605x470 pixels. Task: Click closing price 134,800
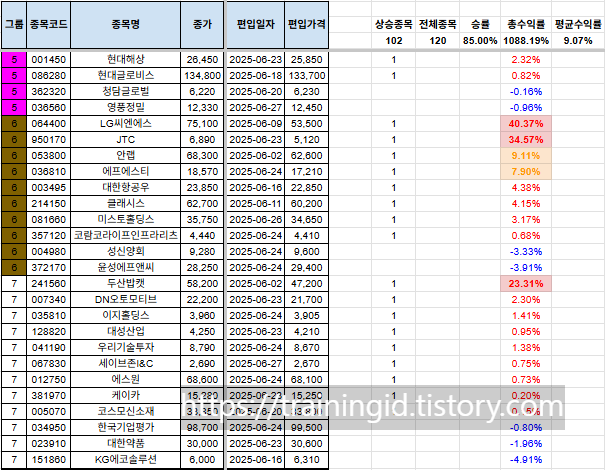[x=202, y=76]
